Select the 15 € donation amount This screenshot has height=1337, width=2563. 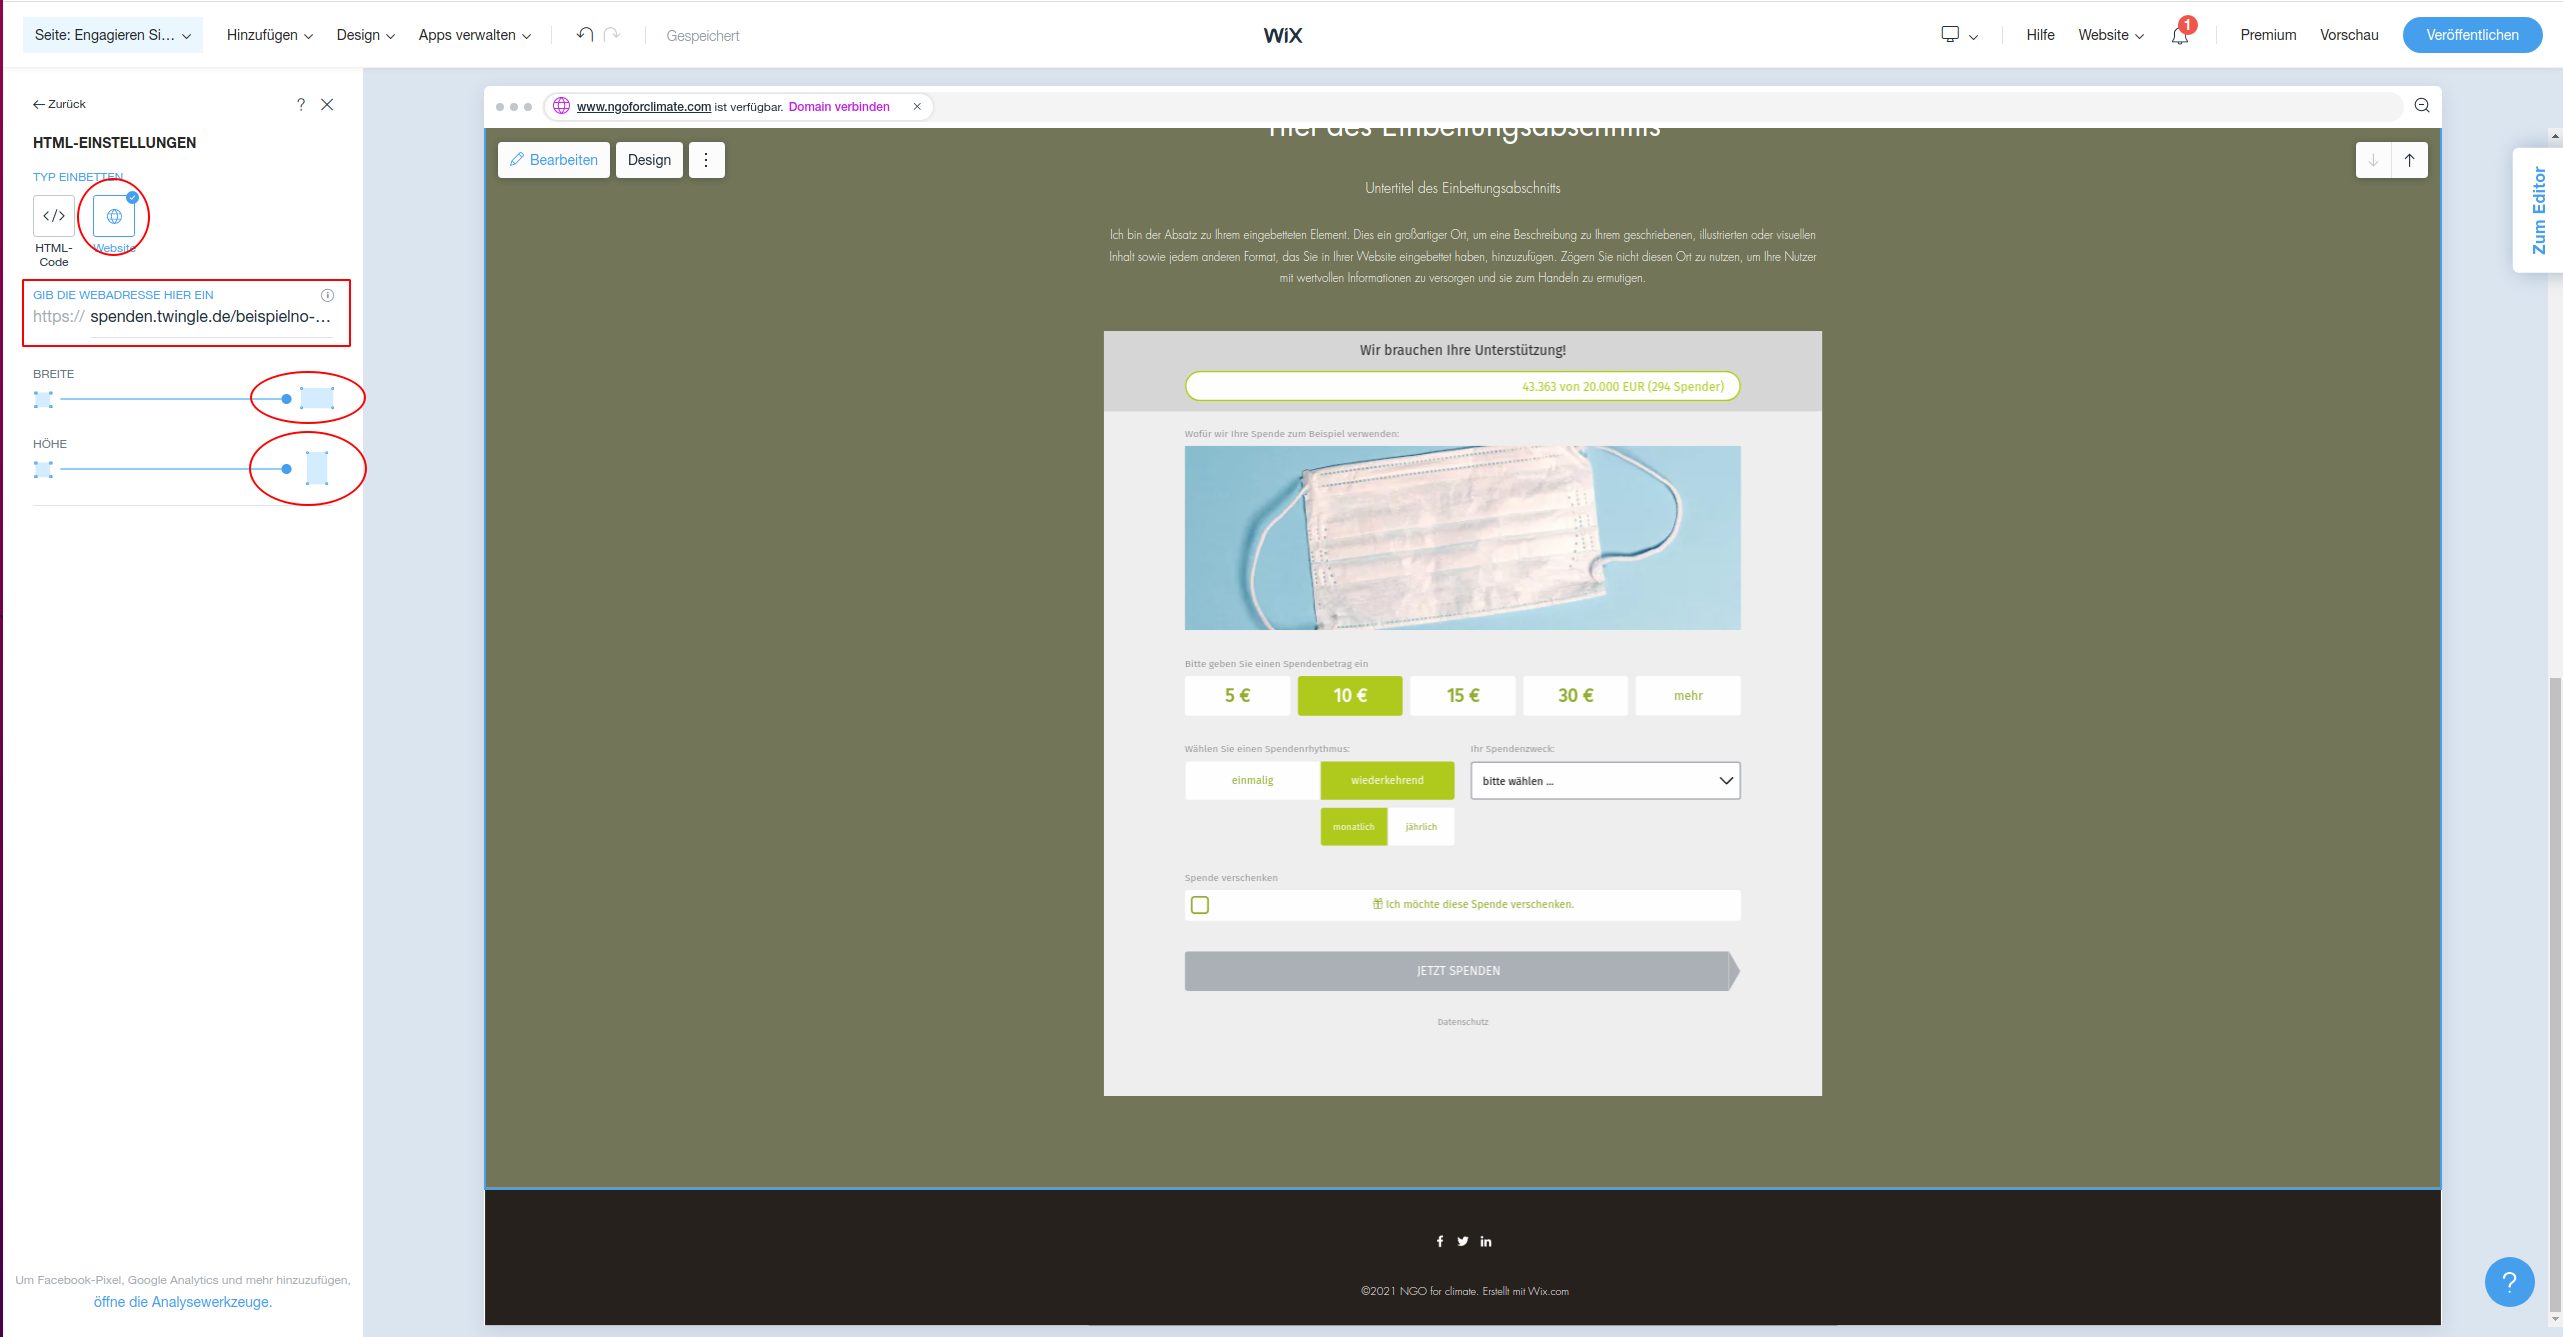[x=1463, y=696]
